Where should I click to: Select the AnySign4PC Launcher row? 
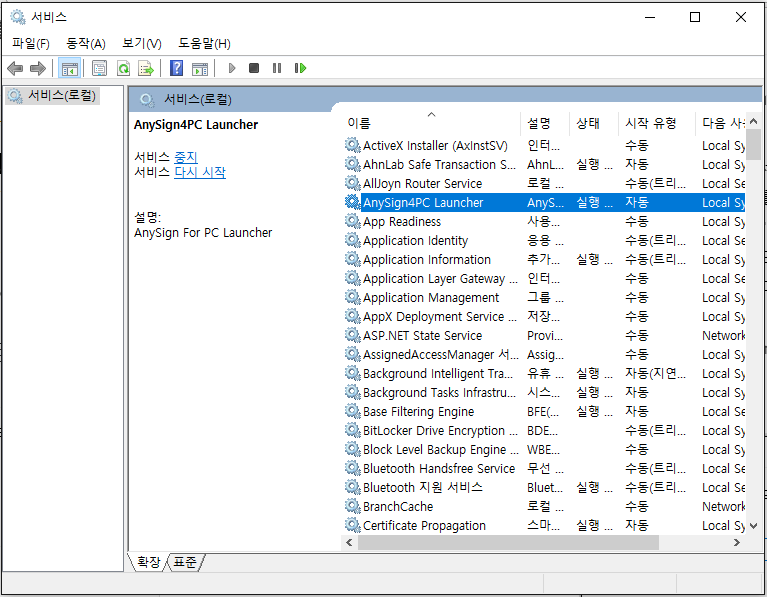(x=544, y=202)
